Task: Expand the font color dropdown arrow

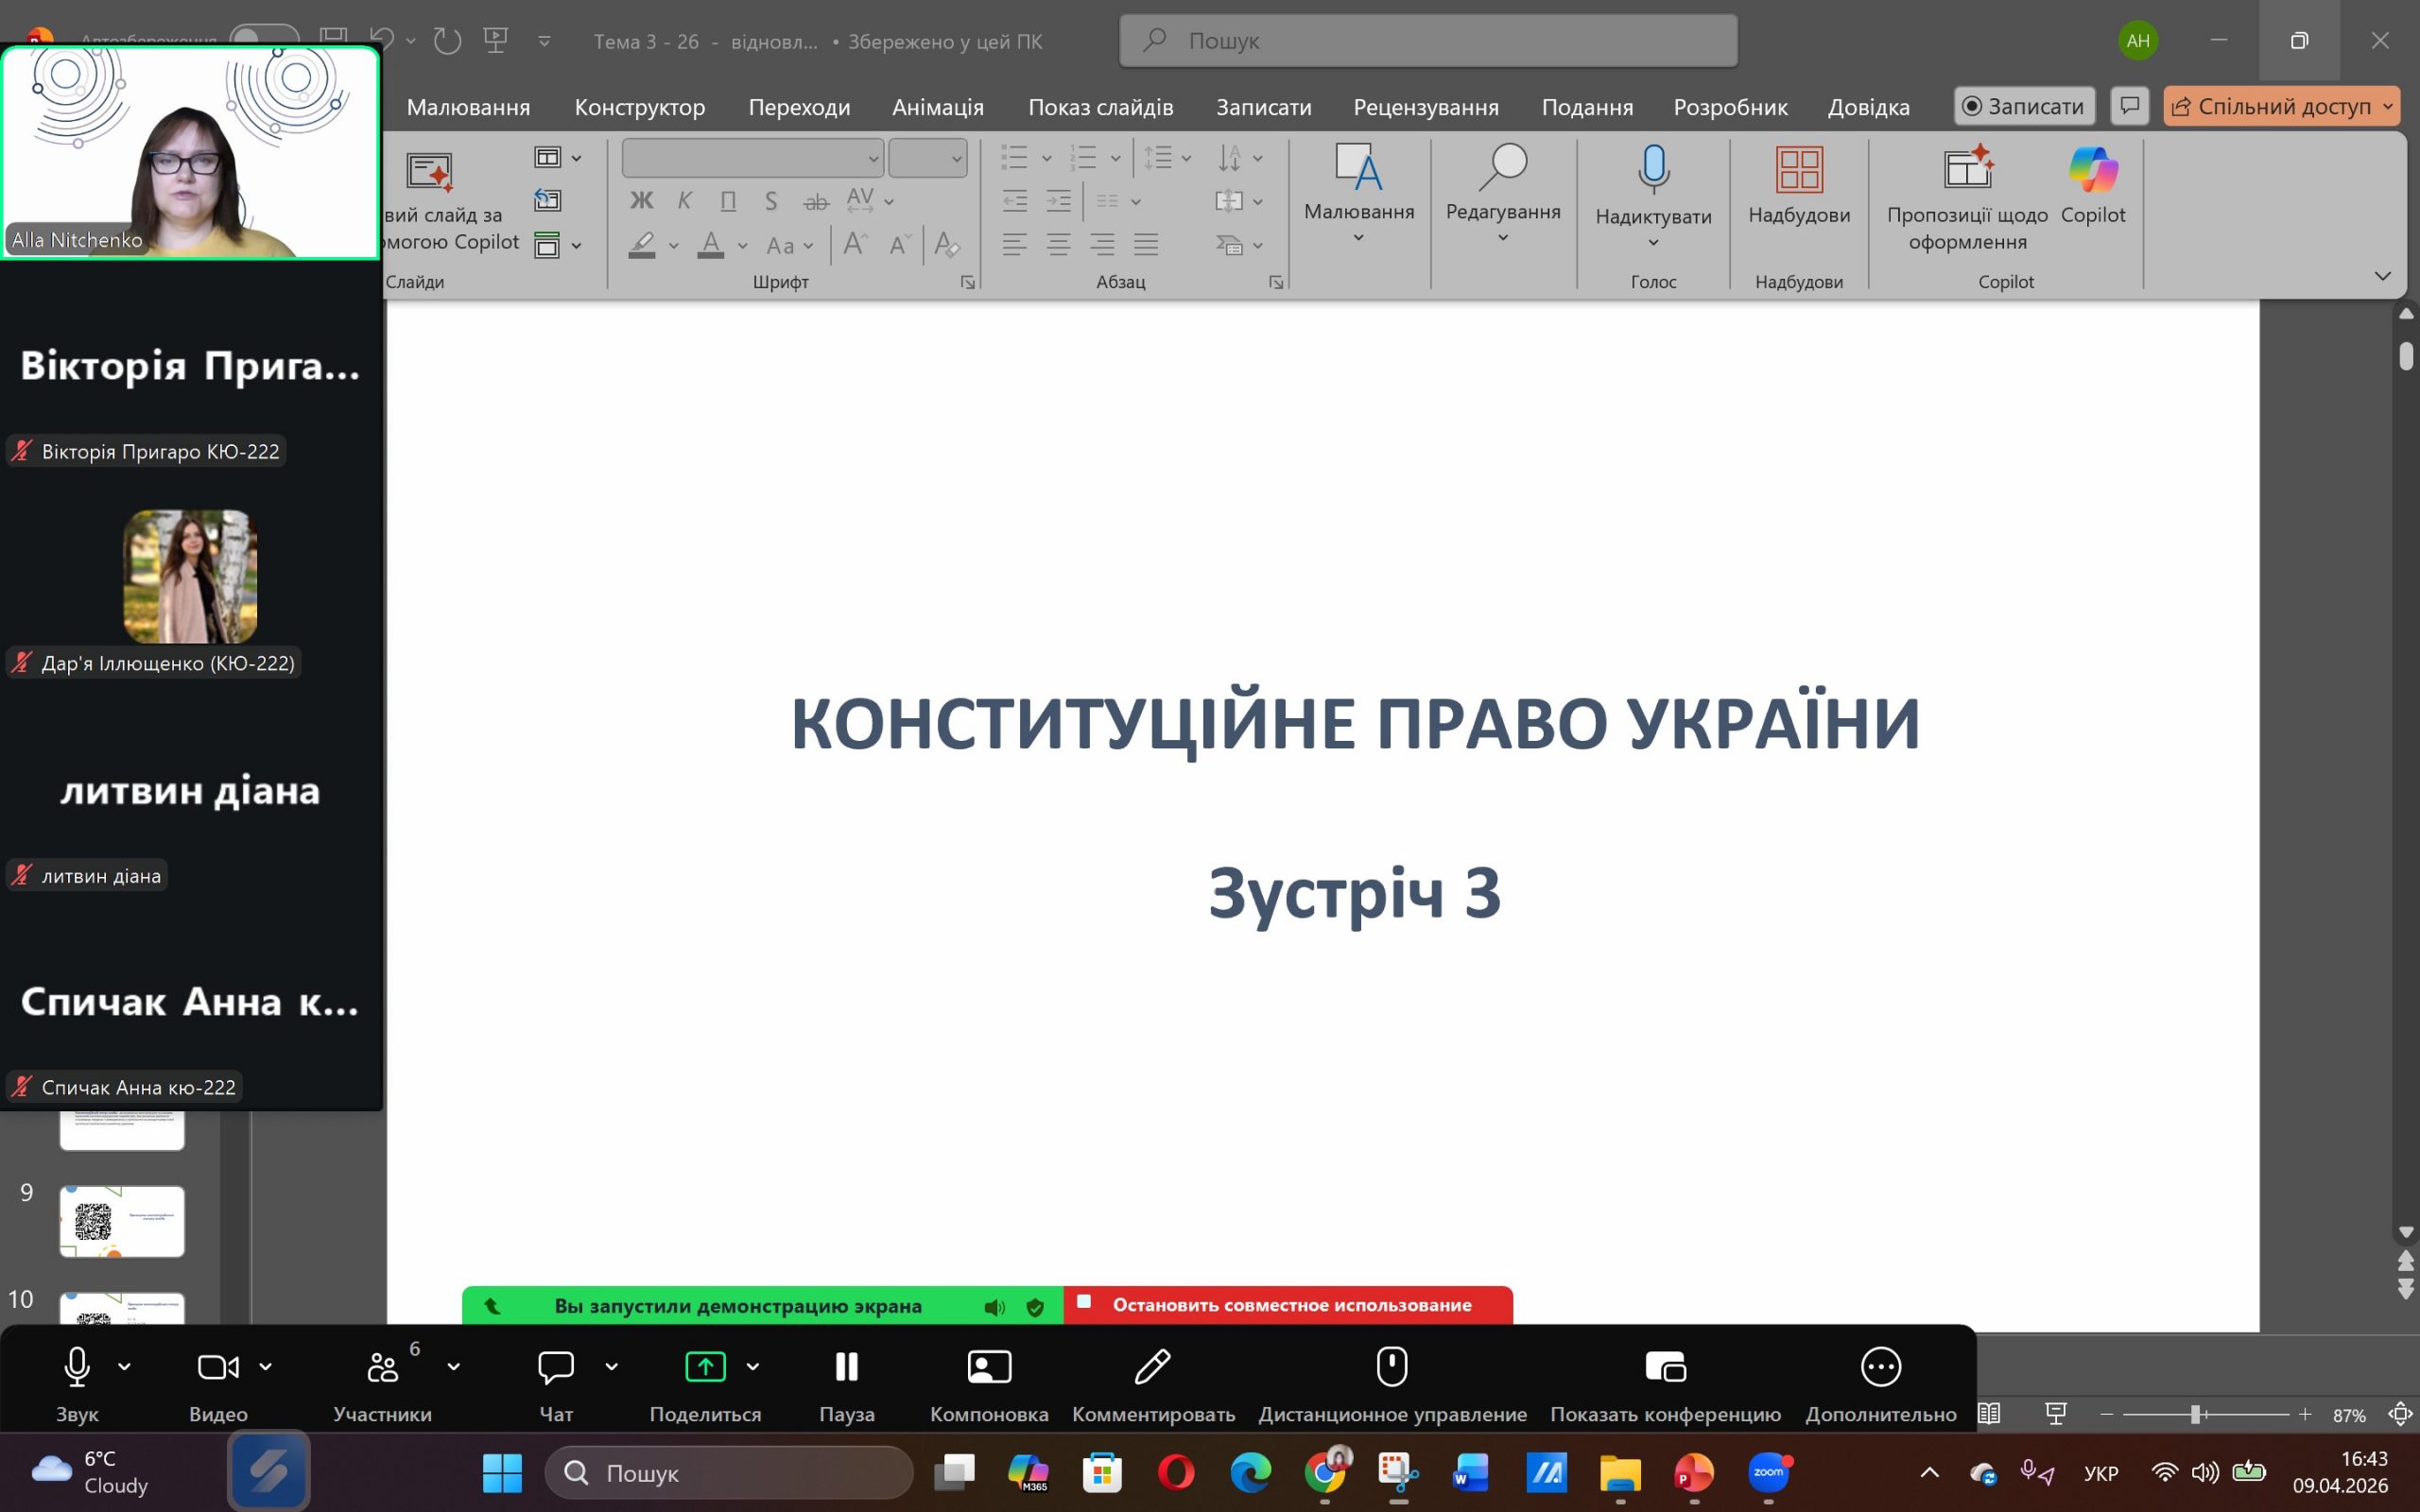Action: click(x=742, y=245)
